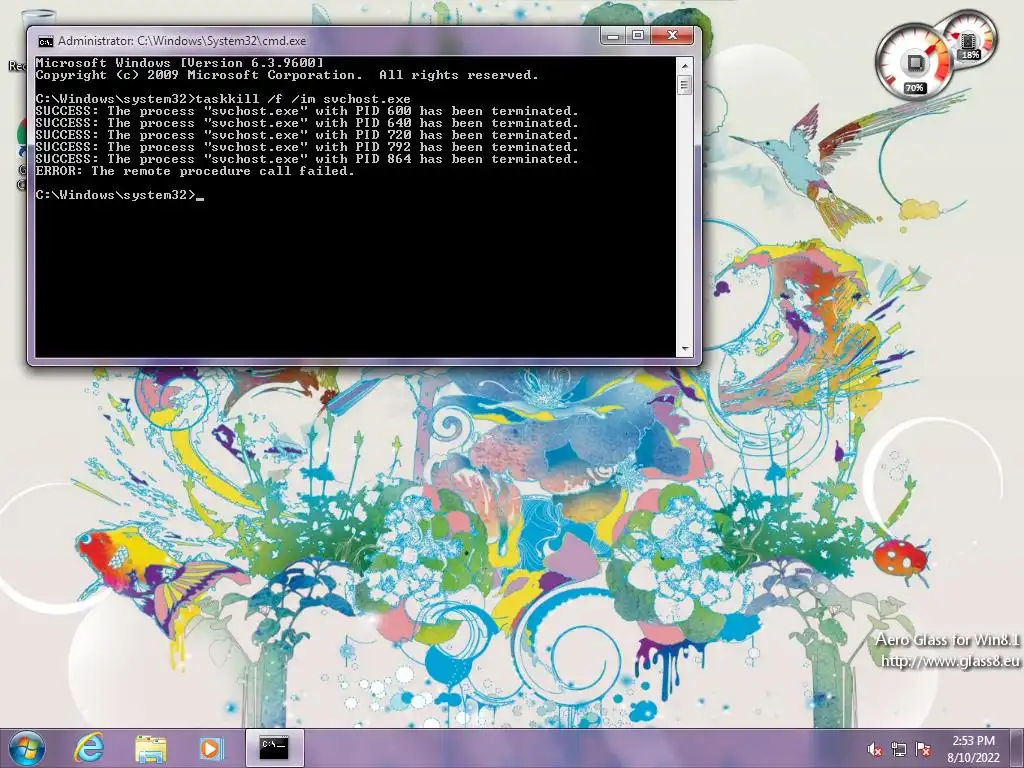This screenshot has height=768, width=1024.
Task: Open File Explorer from taskbar
Action: pos(150,748)
